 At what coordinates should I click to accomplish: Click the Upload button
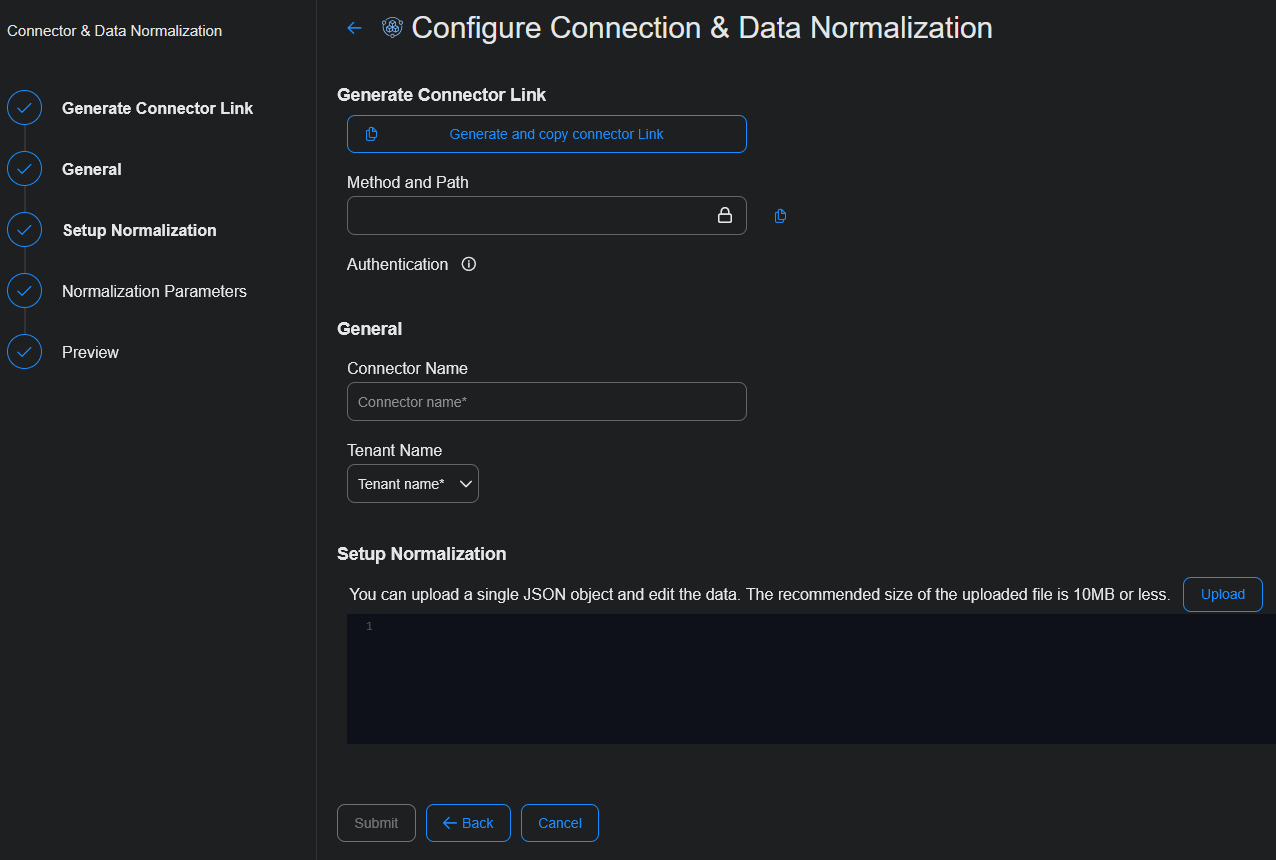[1222, 594]
